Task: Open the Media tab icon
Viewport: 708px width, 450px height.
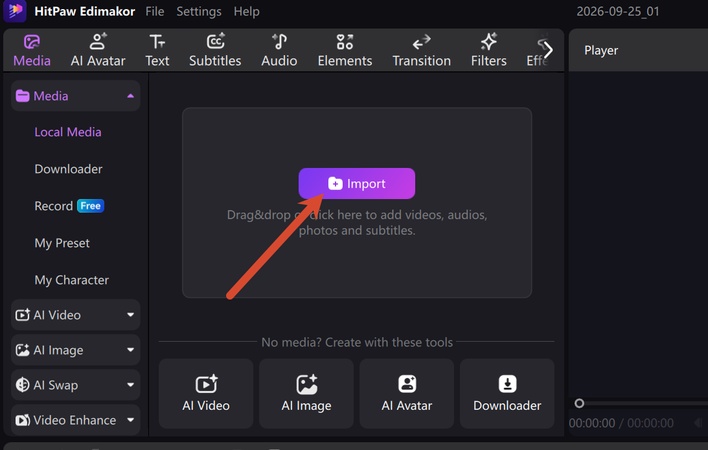Action: click(32, 42)
